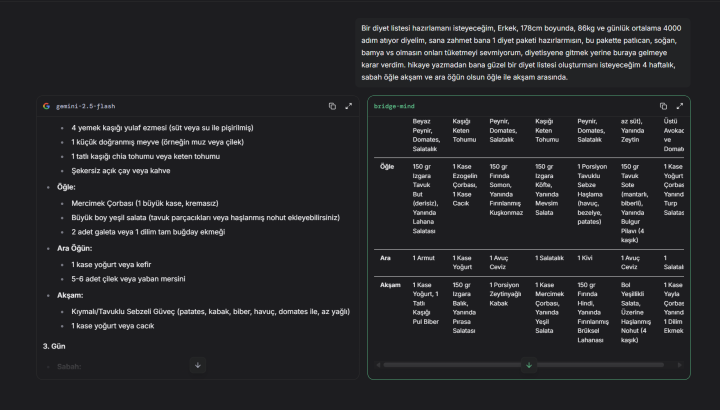
Task: Click the Öğle row header in the table
Action: pyautogui.click(x=389, y=167)
